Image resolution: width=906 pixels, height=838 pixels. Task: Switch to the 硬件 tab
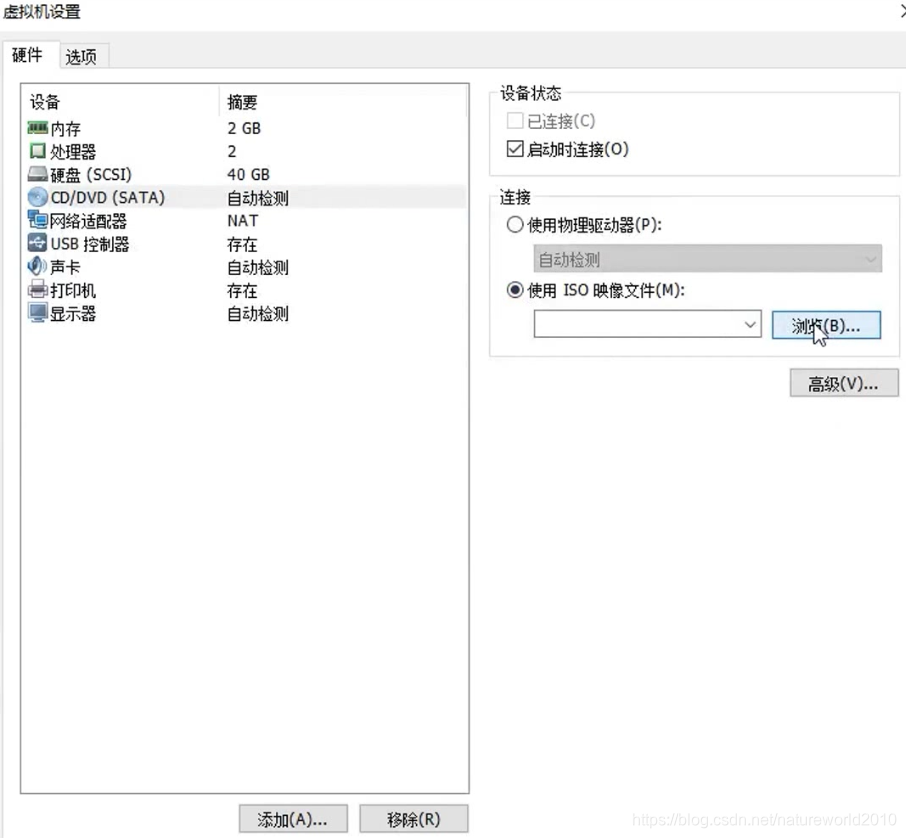tap(29, 56)
